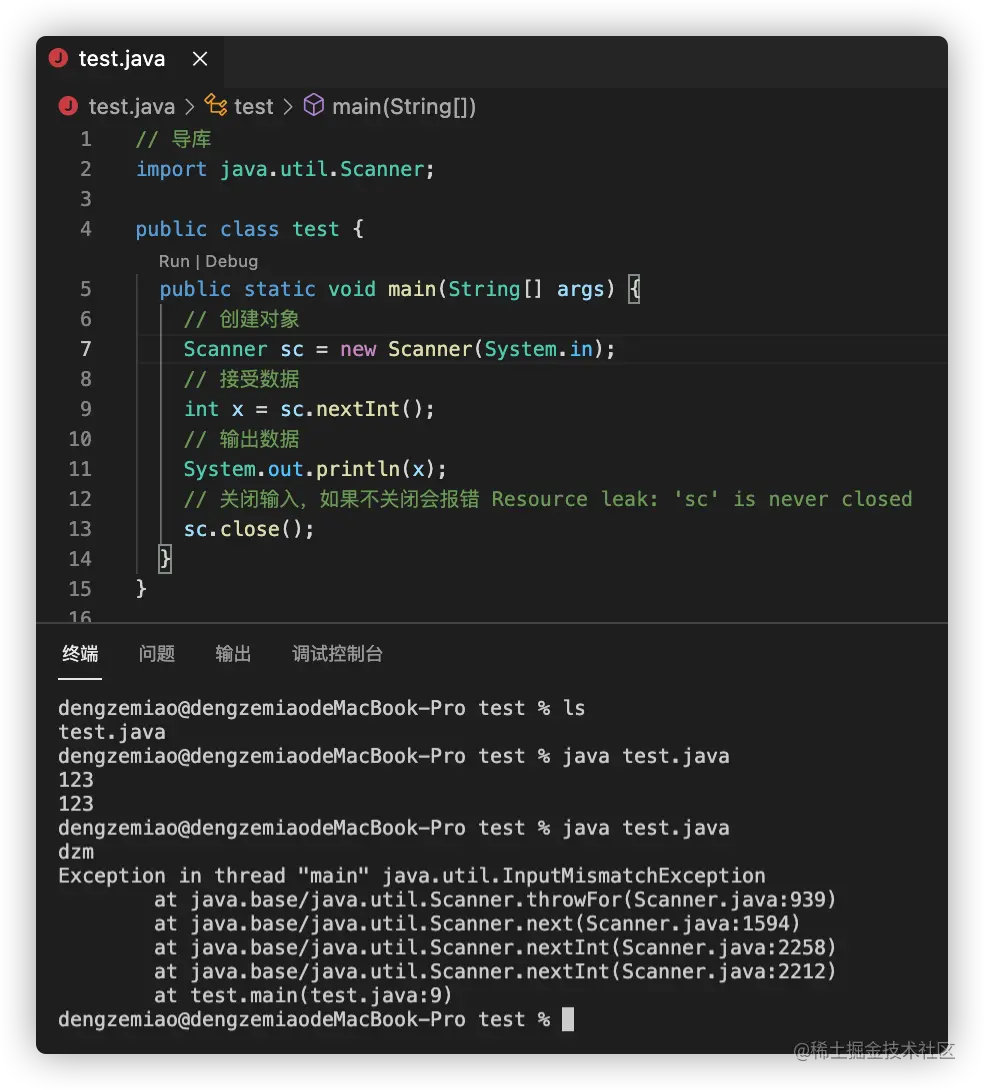Click terminal output 'dzm'
This screenshot has height=1090, width=984.
click(x=76, y=852)
